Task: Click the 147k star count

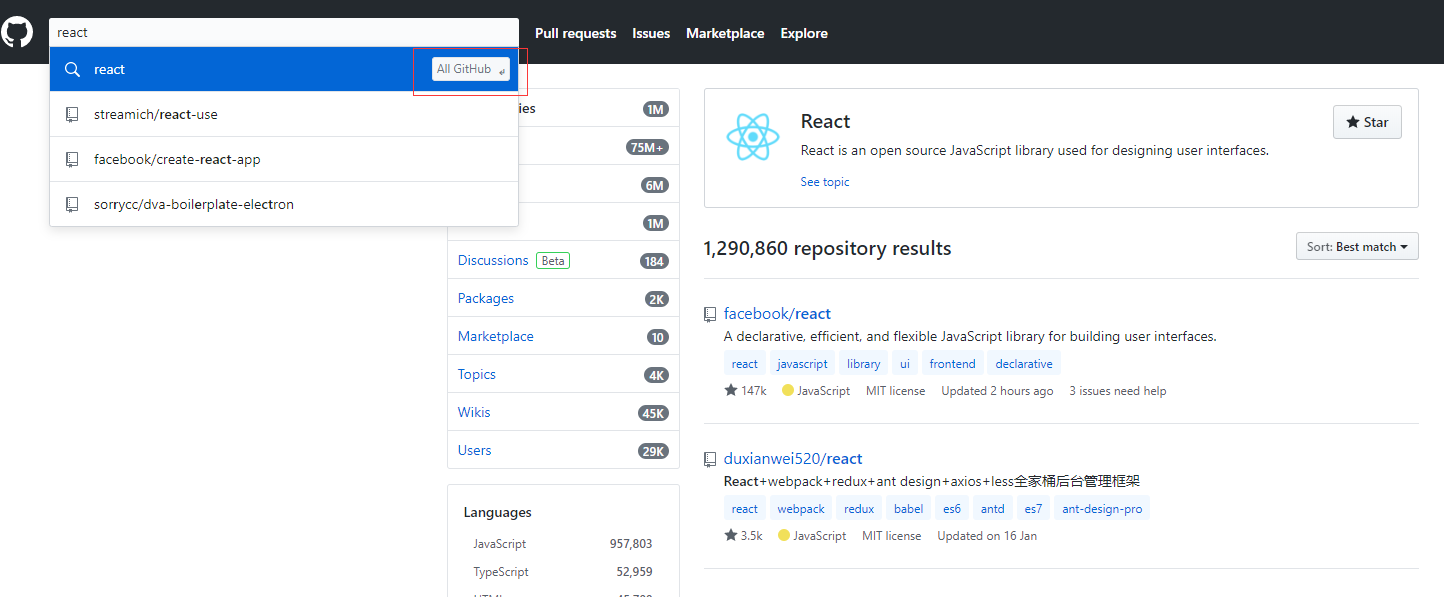Action: click(x=745, y=391)
